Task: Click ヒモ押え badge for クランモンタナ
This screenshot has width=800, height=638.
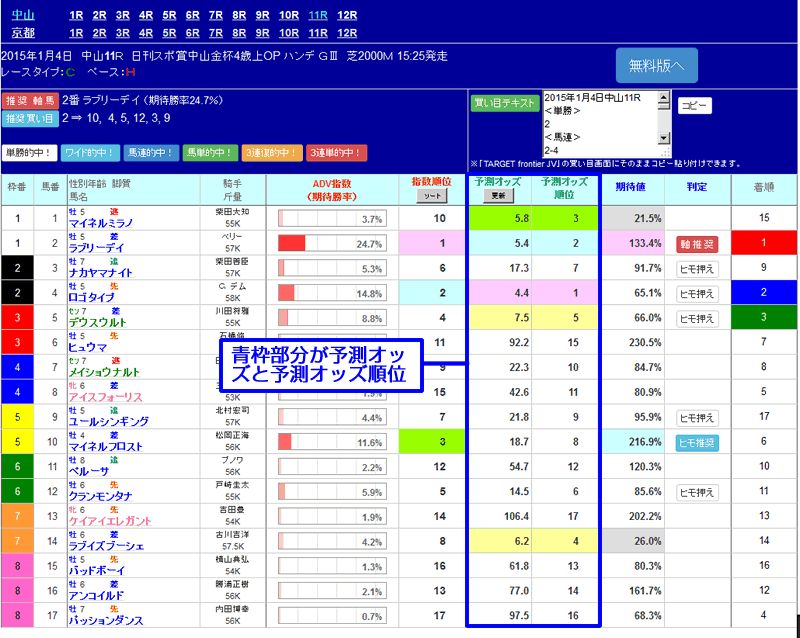Action: click(697, 493)
